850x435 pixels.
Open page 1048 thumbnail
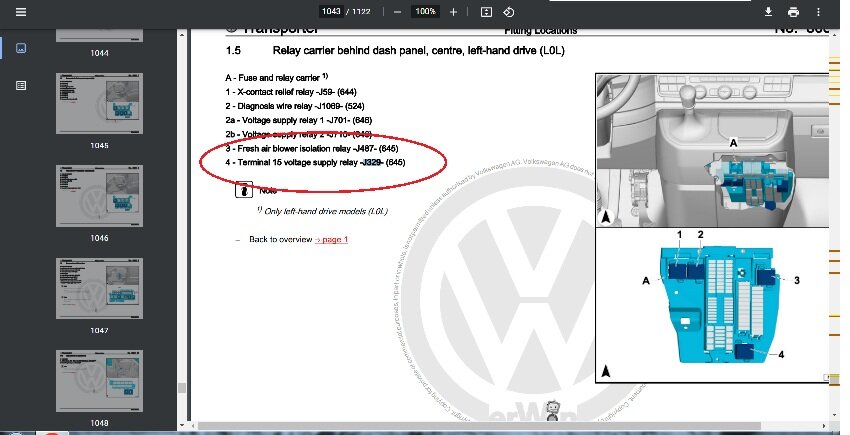pos(99,381)
